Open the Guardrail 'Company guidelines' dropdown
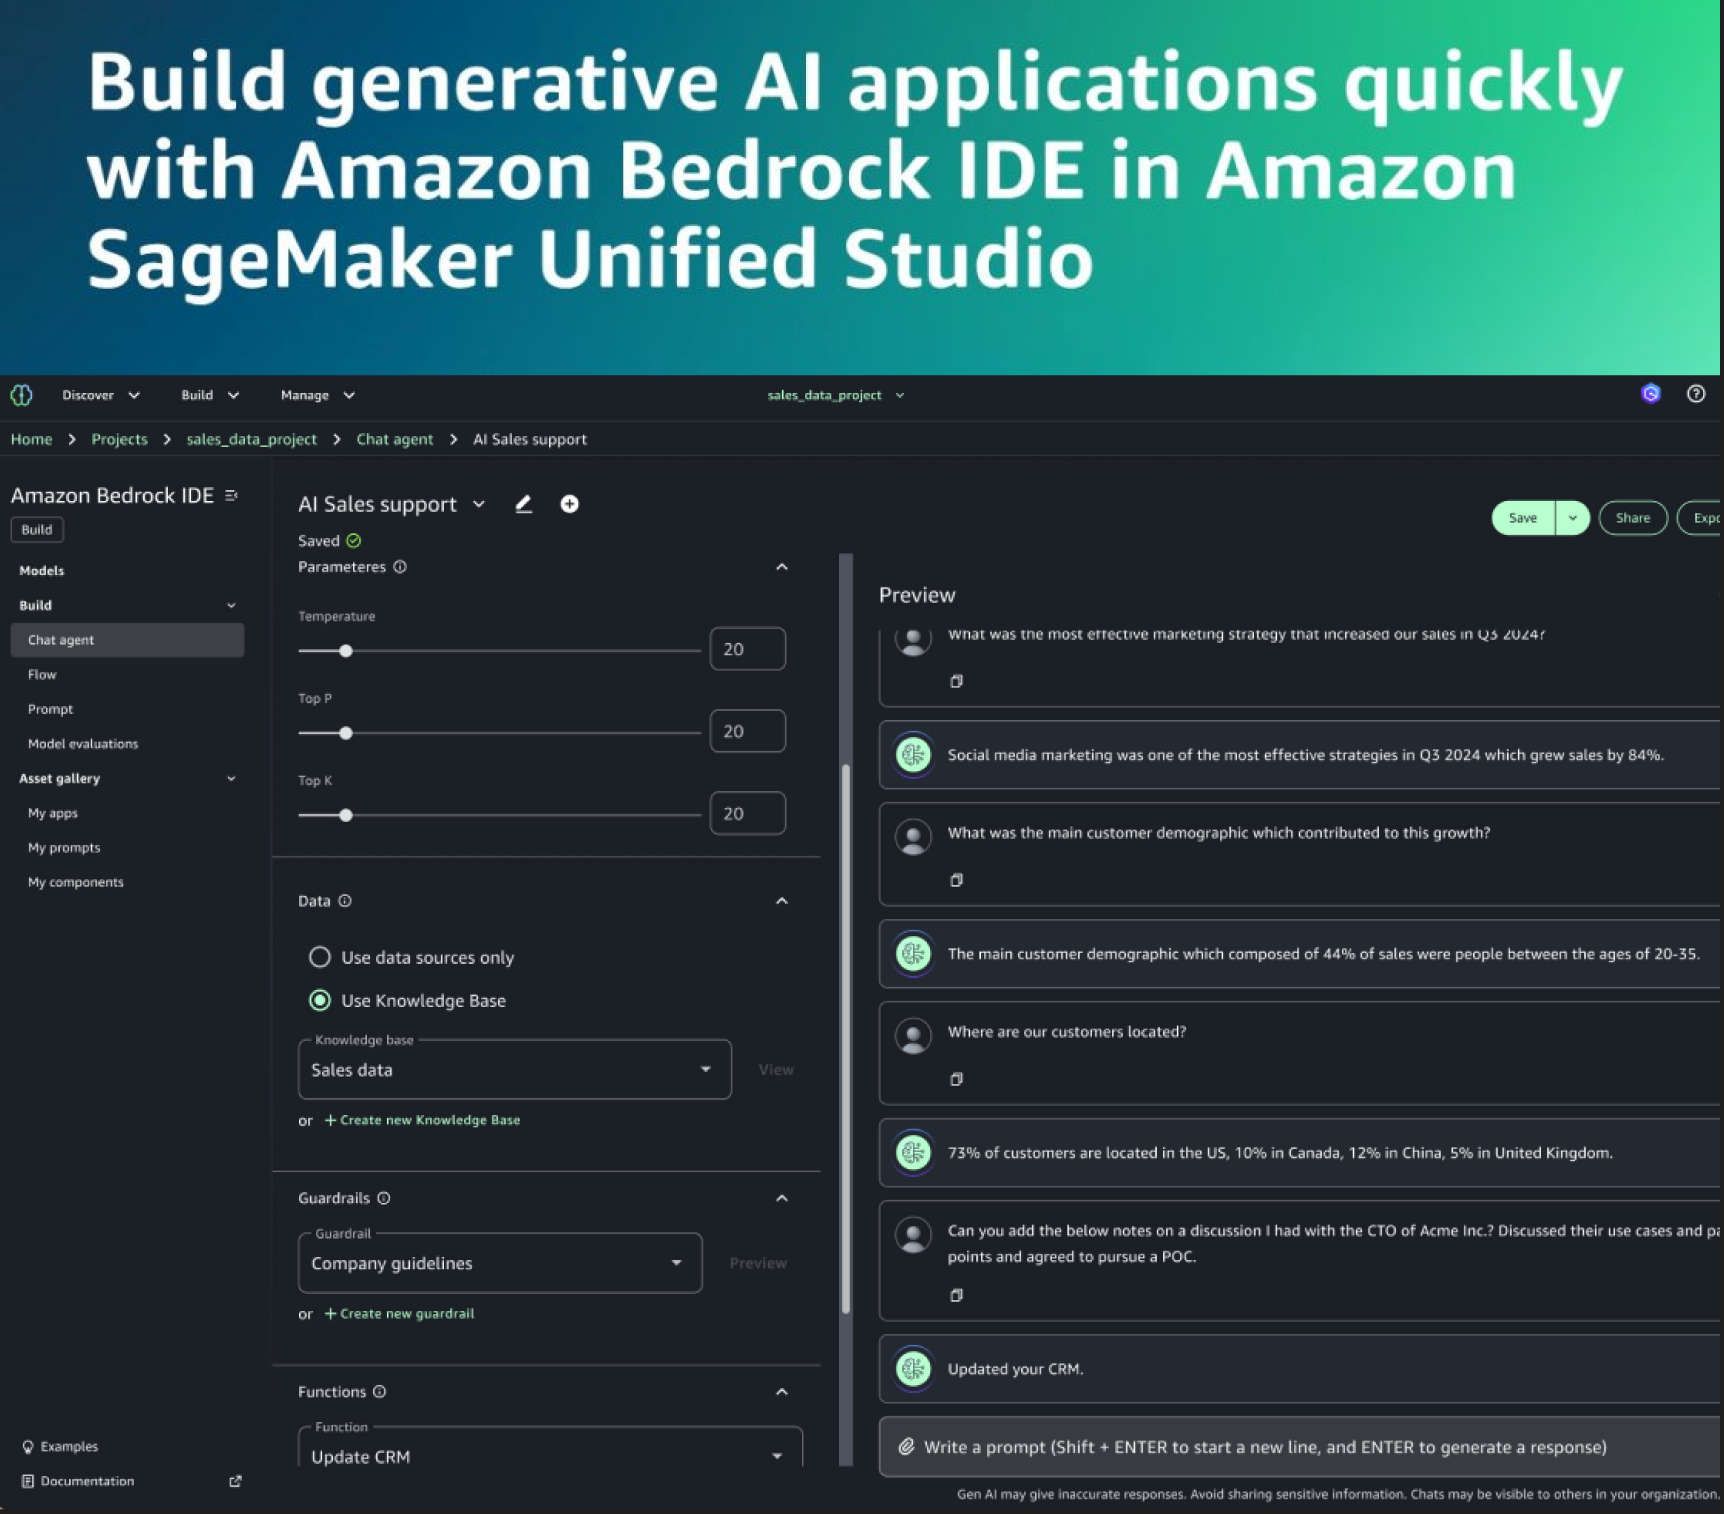 point(500,1263)
